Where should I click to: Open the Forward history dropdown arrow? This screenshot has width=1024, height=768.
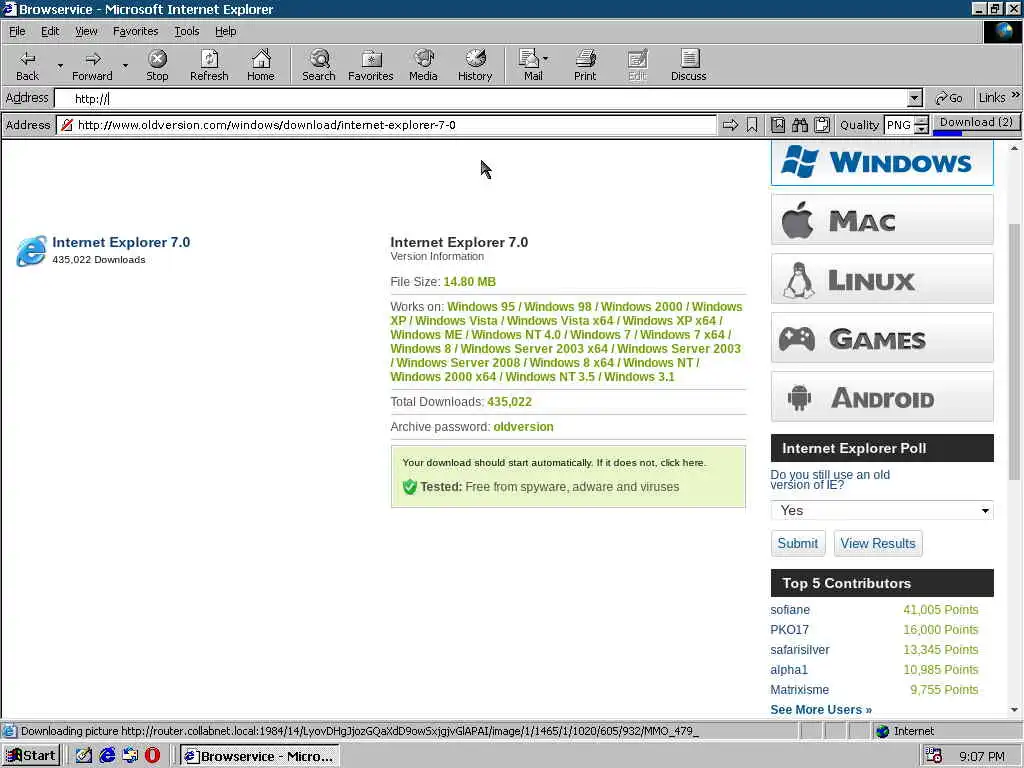point(125,65)
